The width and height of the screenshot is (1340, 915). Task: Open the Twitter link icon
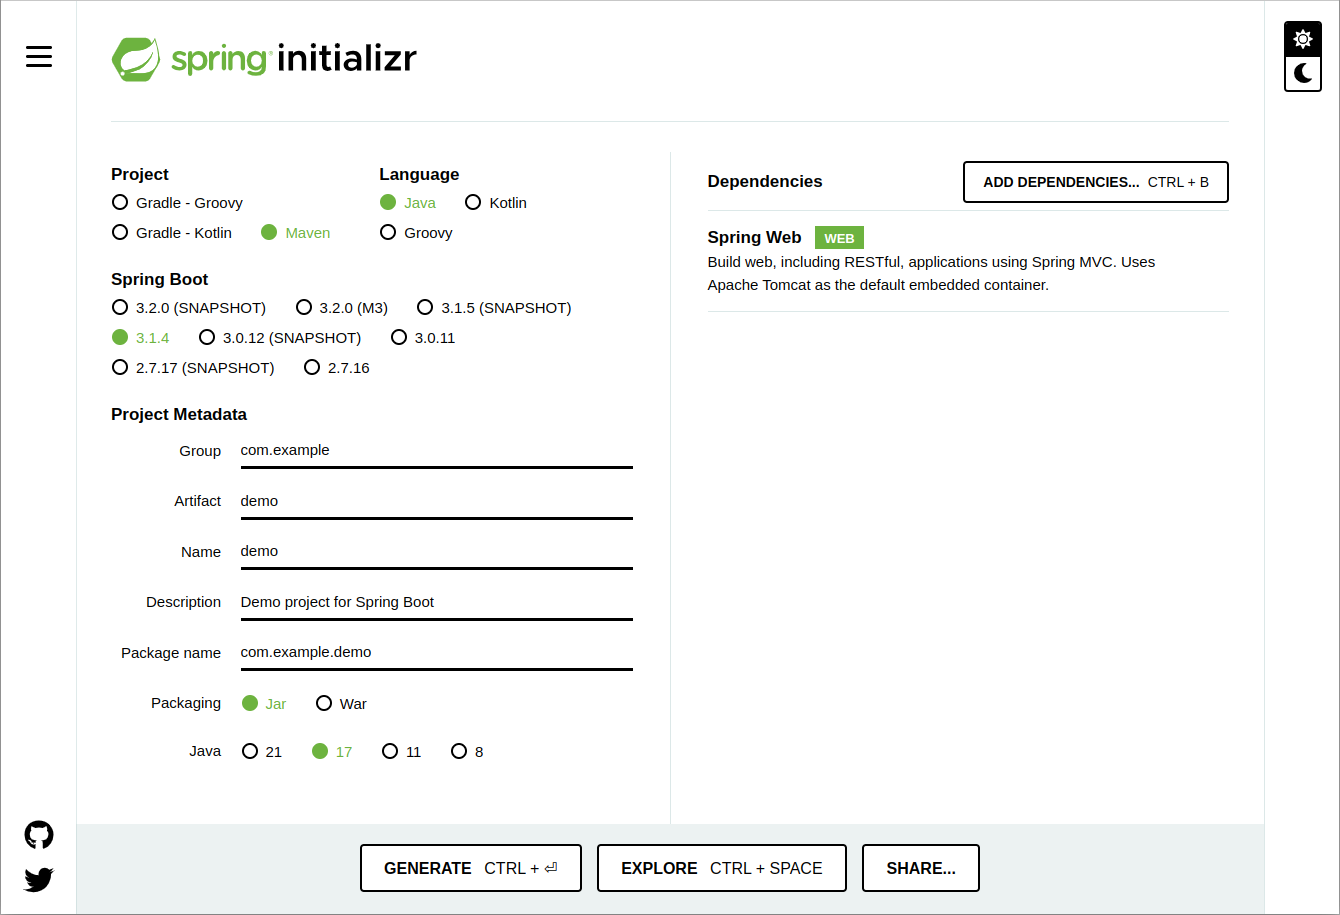point(39,879)
